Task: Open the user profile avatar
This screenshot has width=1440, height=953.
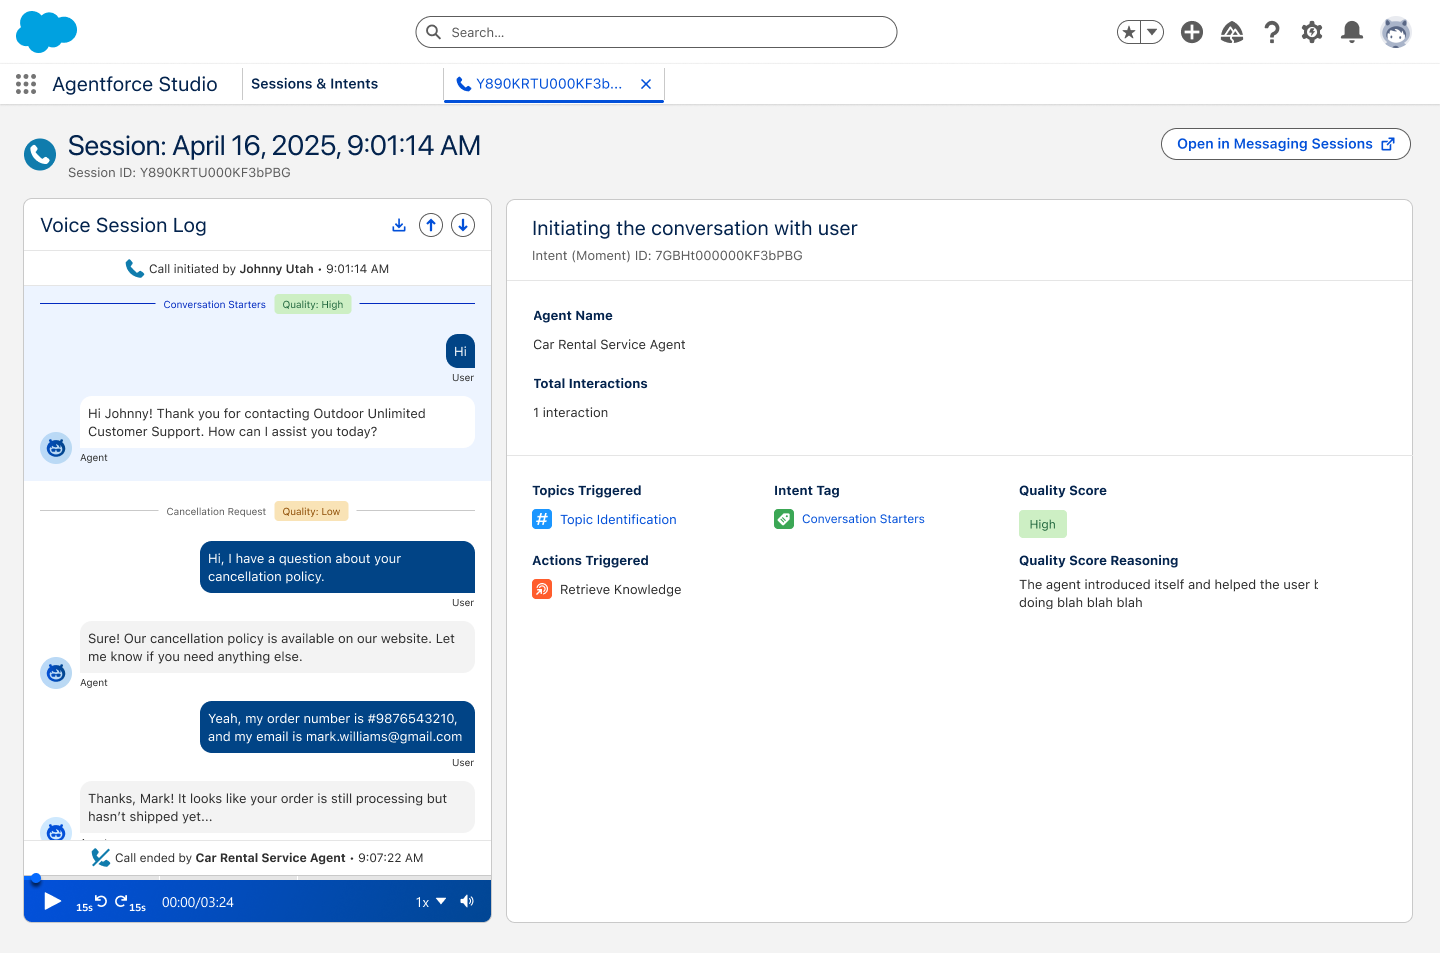Action: tap(1396, 32)
